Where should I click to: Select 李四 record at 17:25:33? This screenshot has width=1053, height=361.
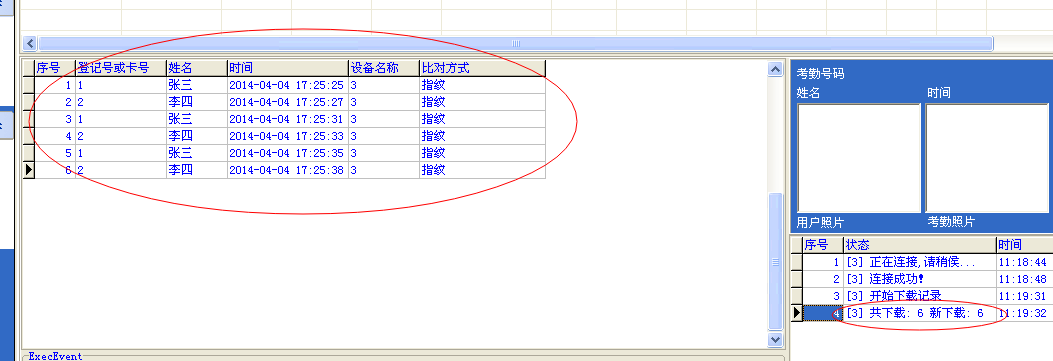pyautogui.click(x=290, y=136)
